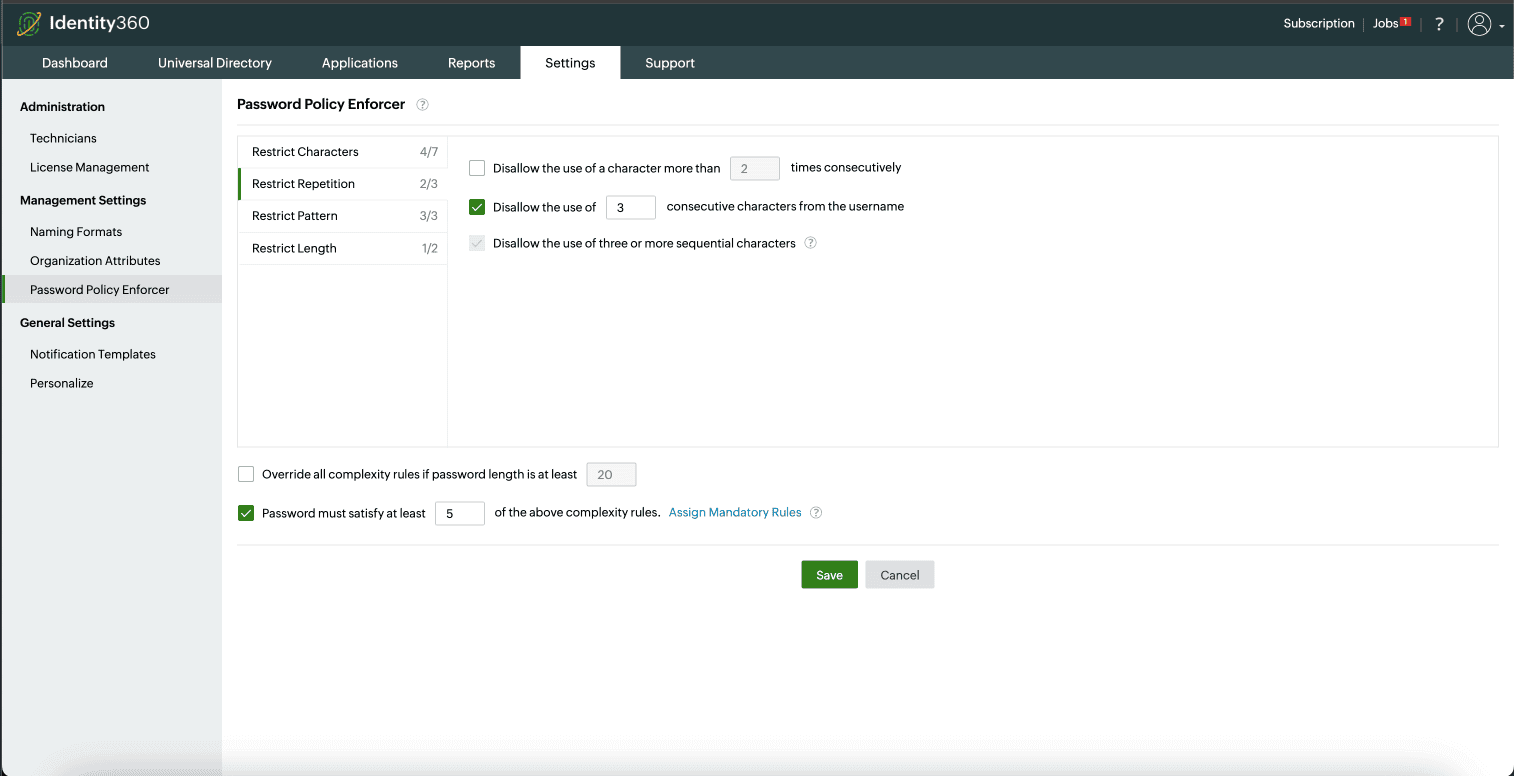Viewport: 1514px width, 776px height.
Task: Click the Administration section heading
Action: (x=62, y=107)
